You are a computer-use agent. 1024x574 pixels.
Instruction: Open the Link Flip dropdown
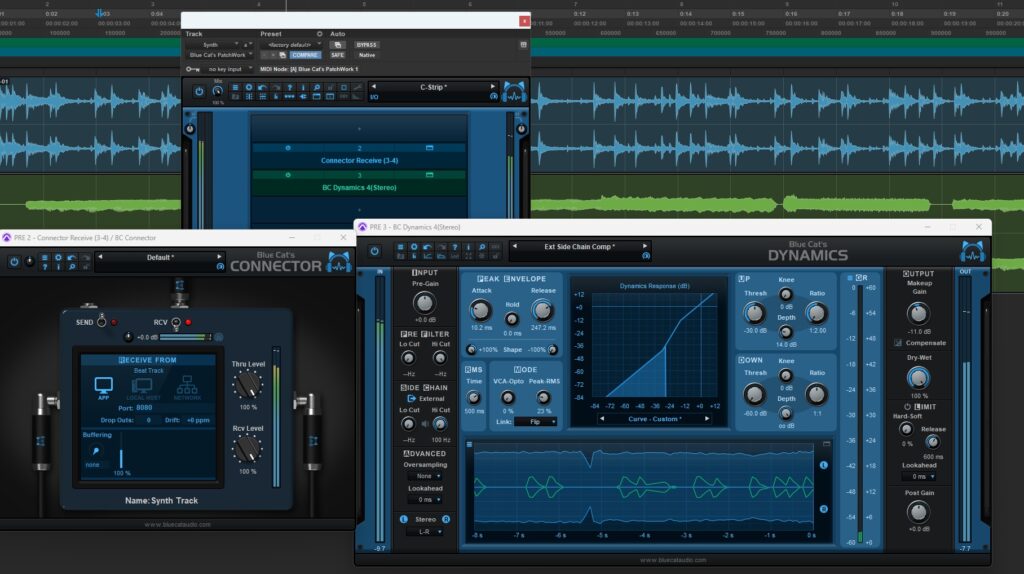pyautogui.click(x=535, y=422)
